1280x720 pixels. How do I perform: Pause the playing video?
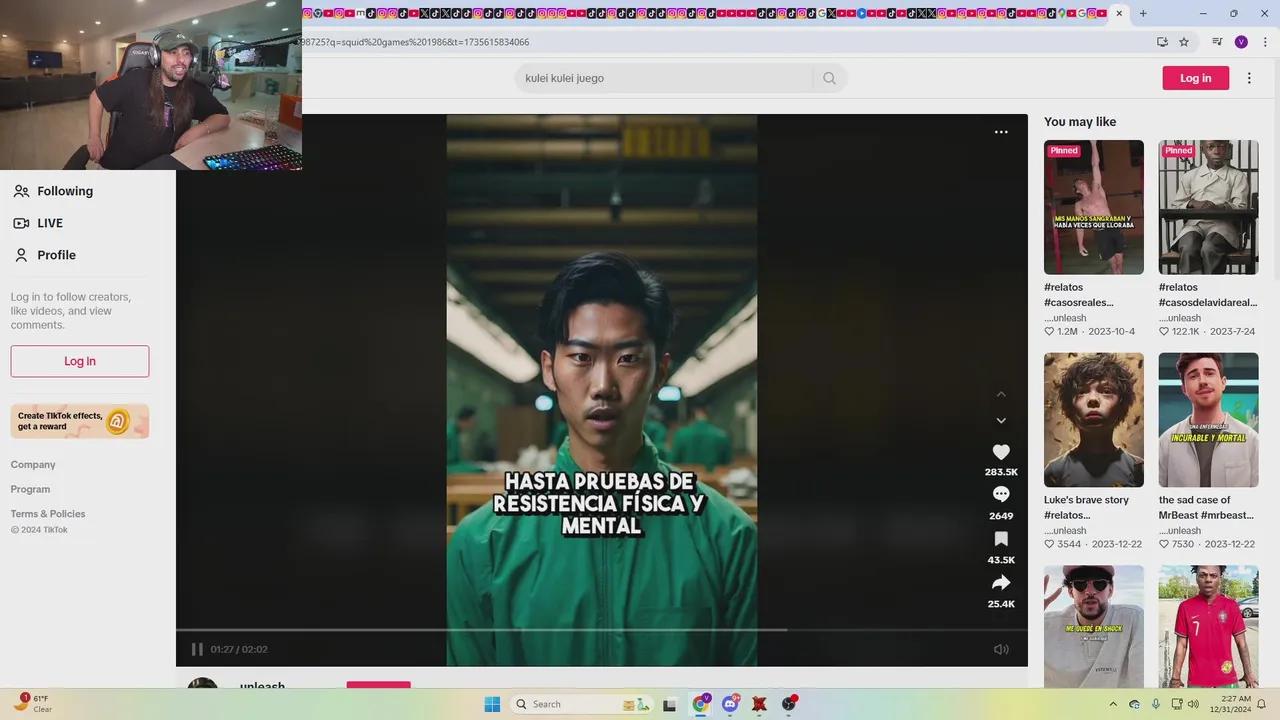[197, 649]
